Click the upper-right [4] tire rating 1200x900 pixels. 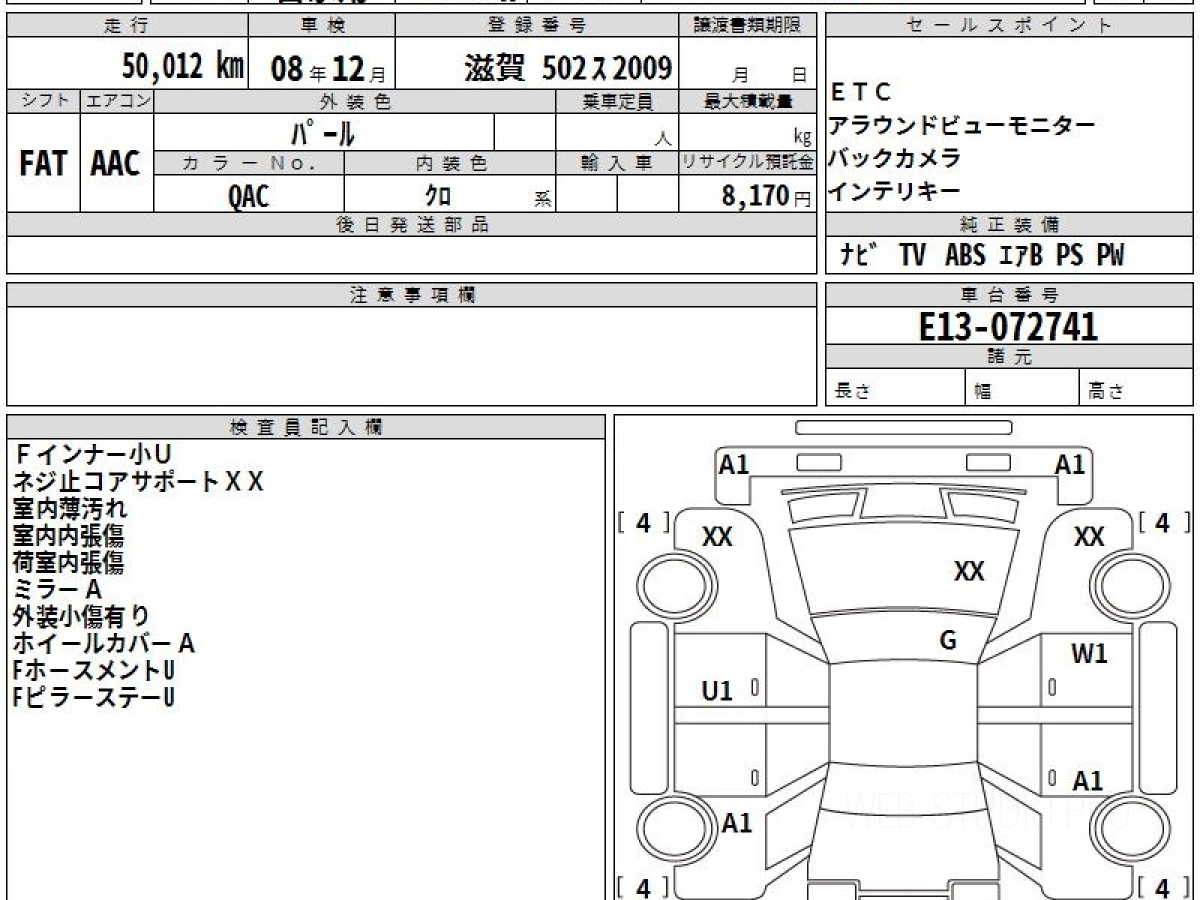1161,522
